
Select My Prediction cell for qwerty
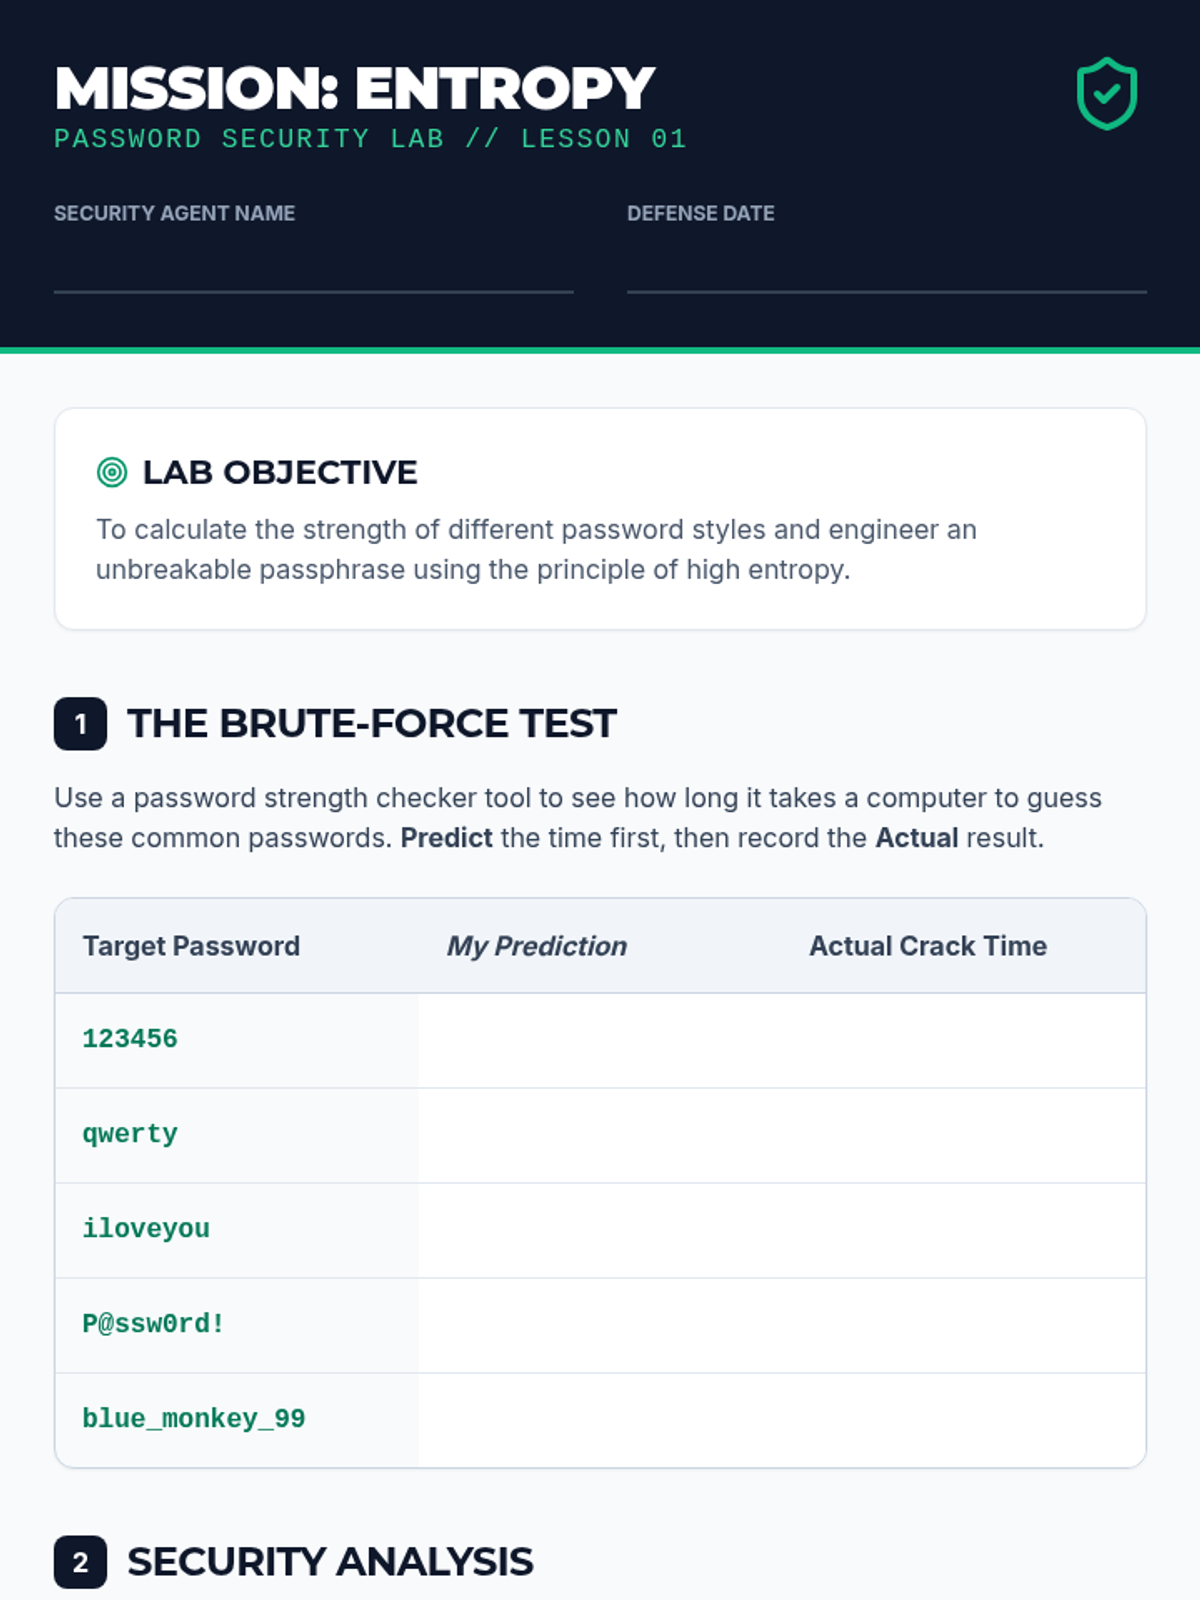coord(600,1135)
